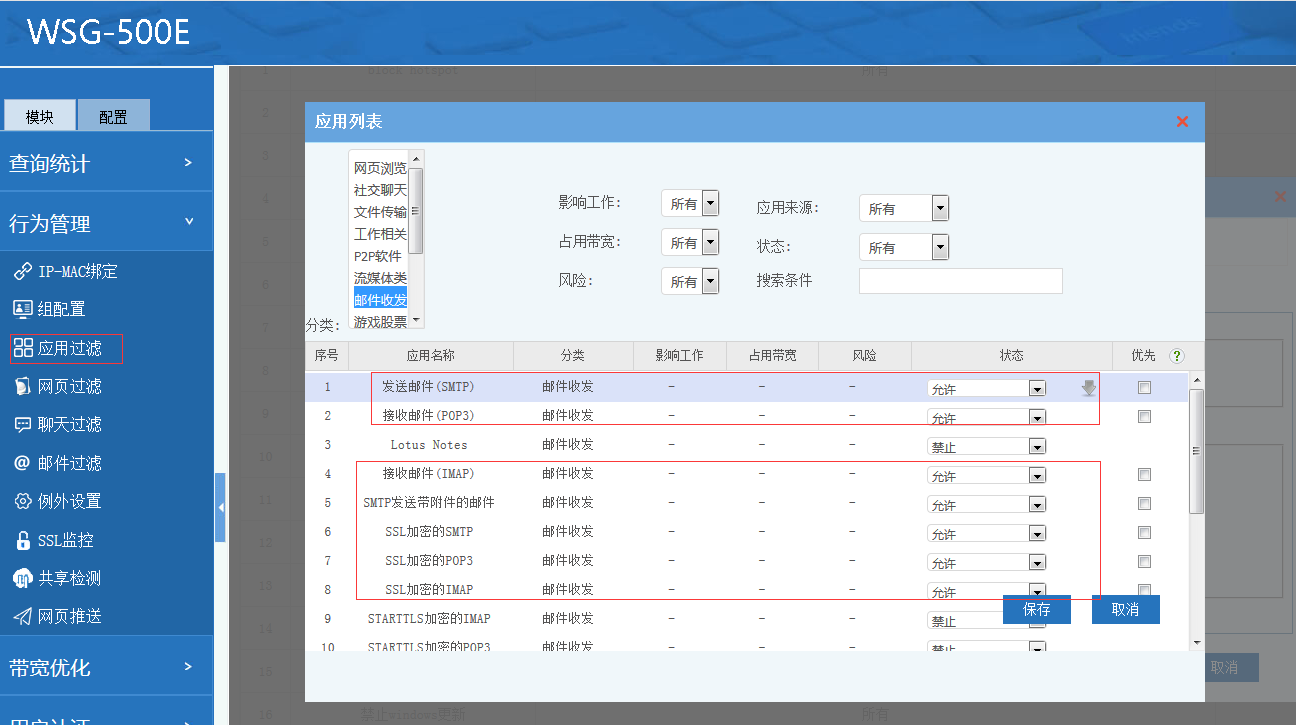Expand the 查询统计 menu section
This screenshot has height=725, width=1296.
tap(106, 163)
